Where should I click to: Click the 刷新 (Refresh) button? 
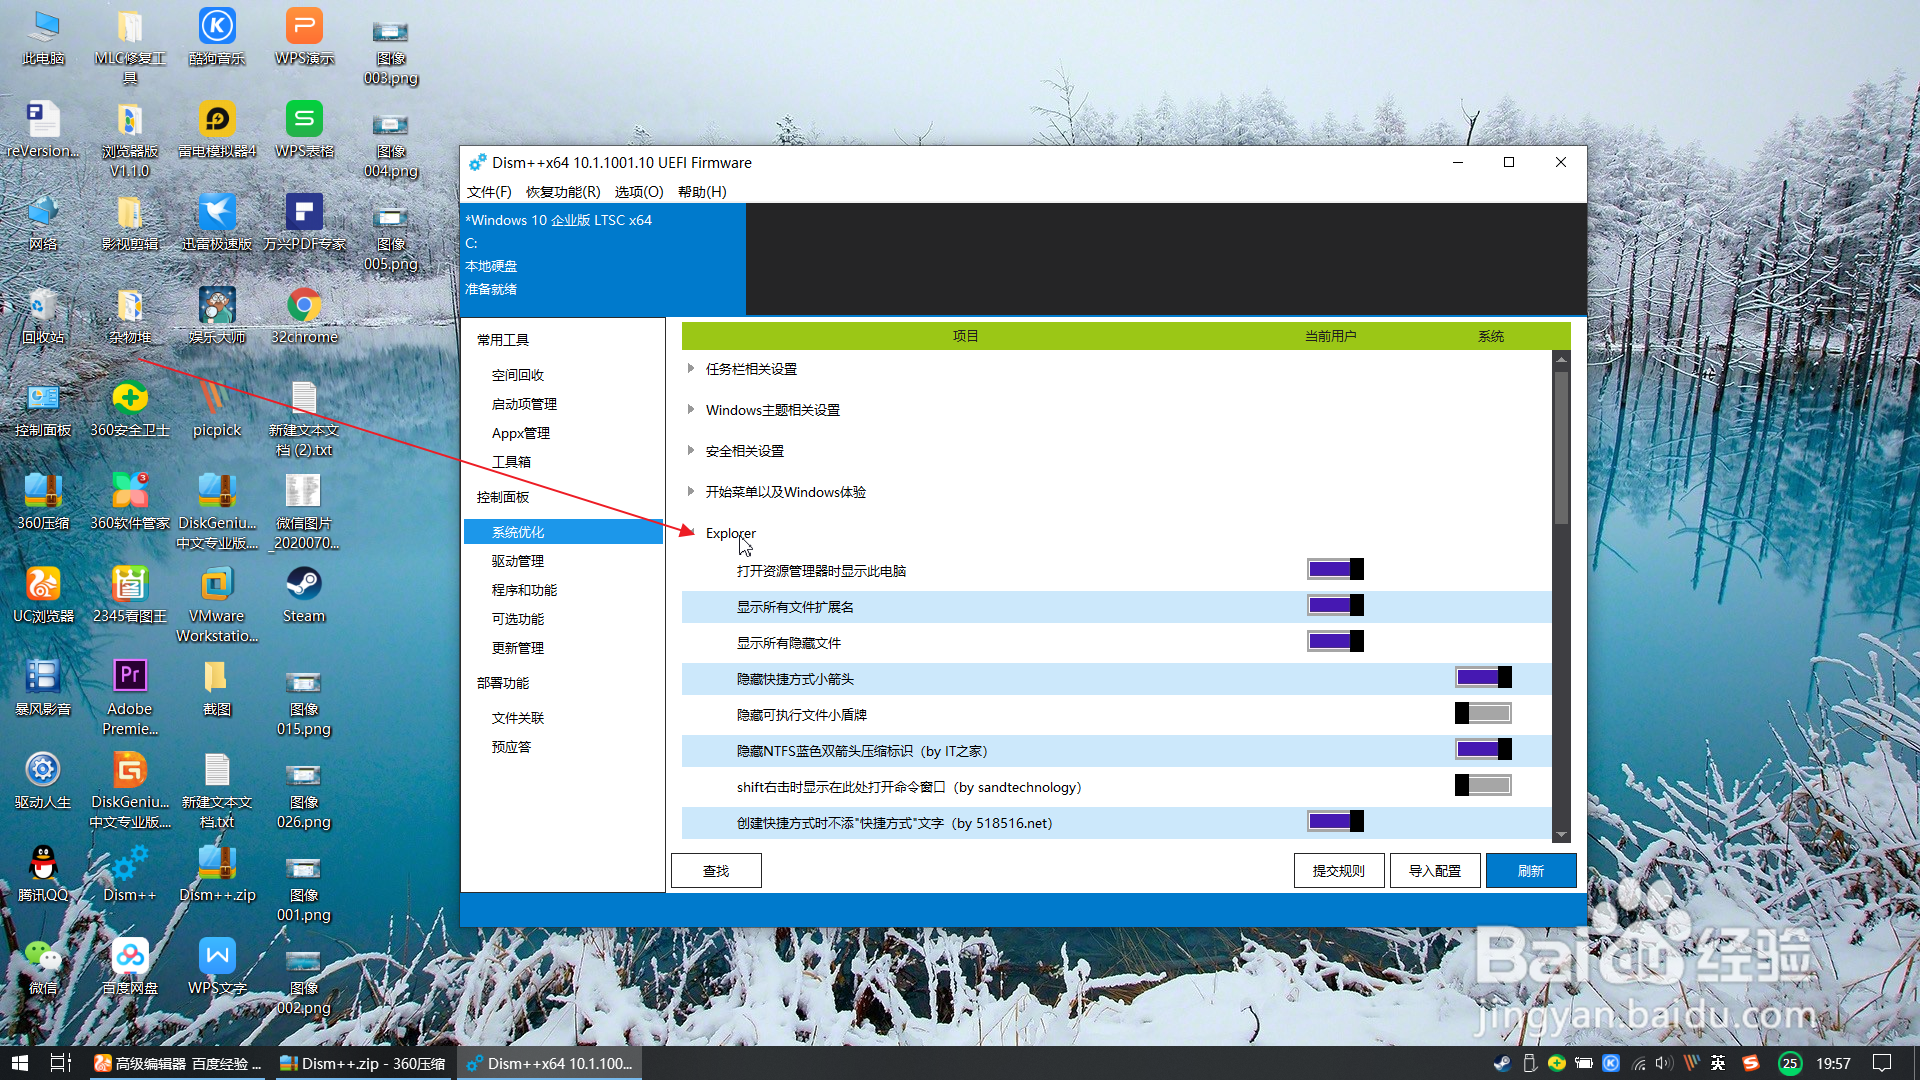[1531, 870]
